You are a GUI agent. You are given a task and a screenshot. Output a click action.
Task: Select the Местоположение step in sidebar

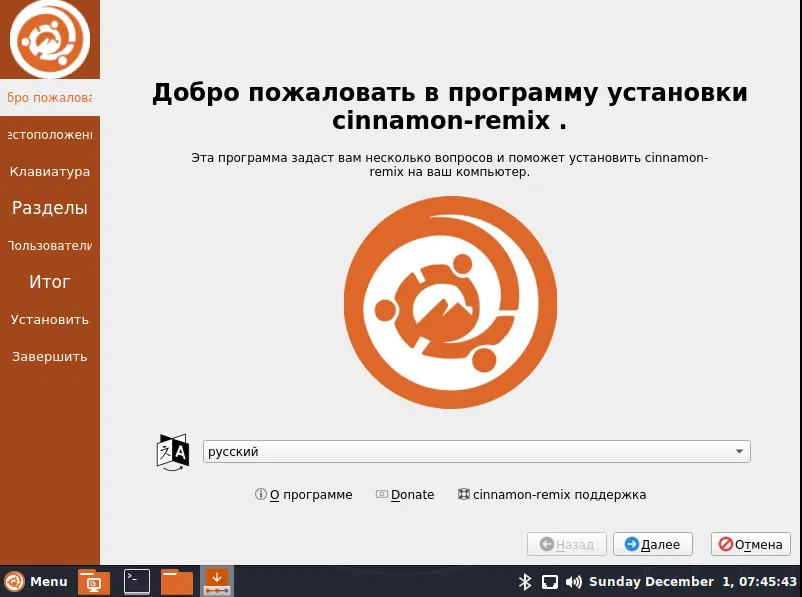(50, 135)
